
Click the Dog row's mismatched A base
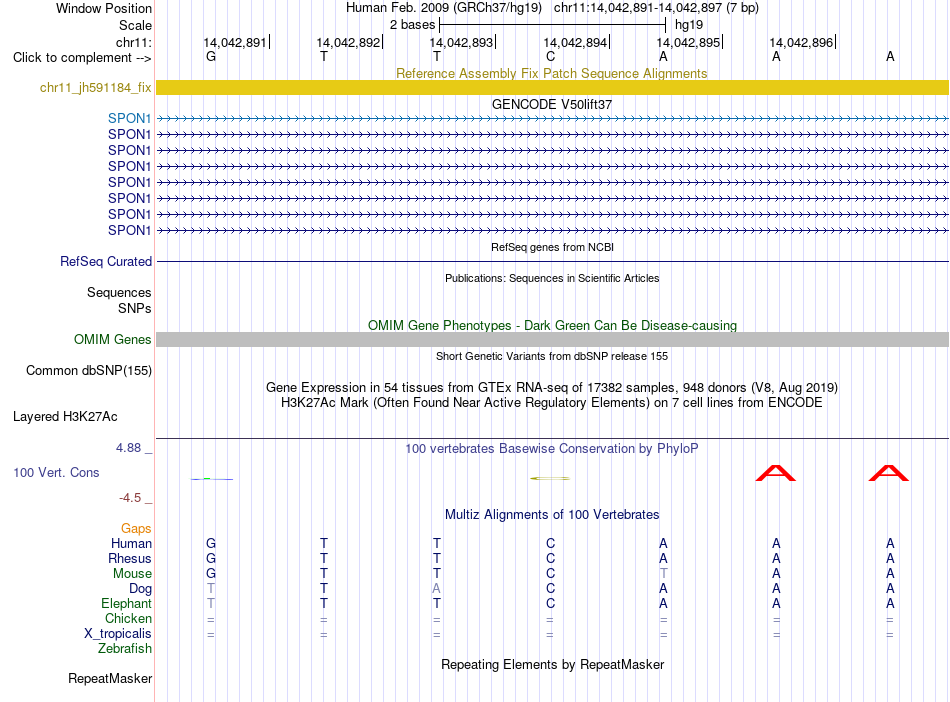(436, 588)
